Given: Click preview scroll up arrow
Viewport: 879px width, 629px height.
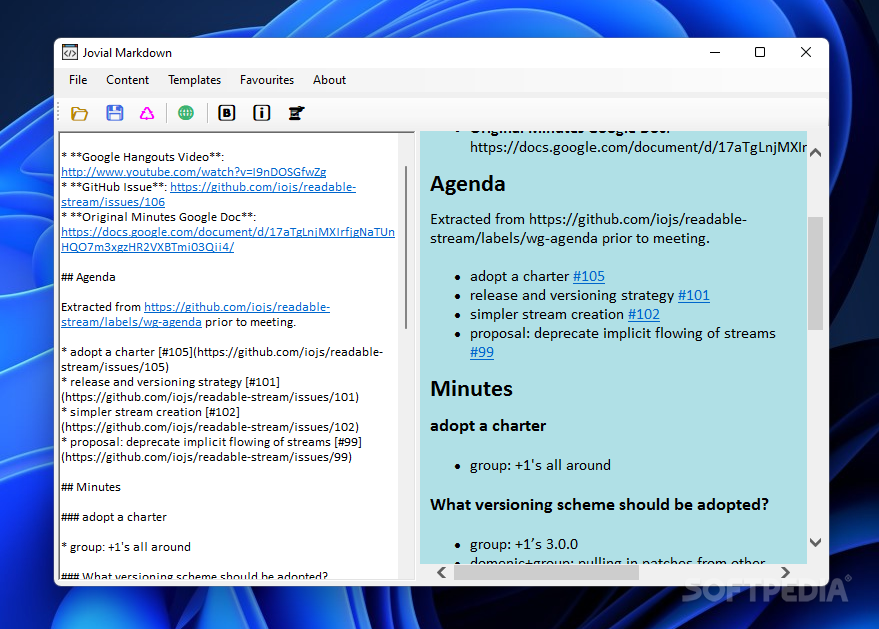Looking at the screenshot, I should coord(816,152).
